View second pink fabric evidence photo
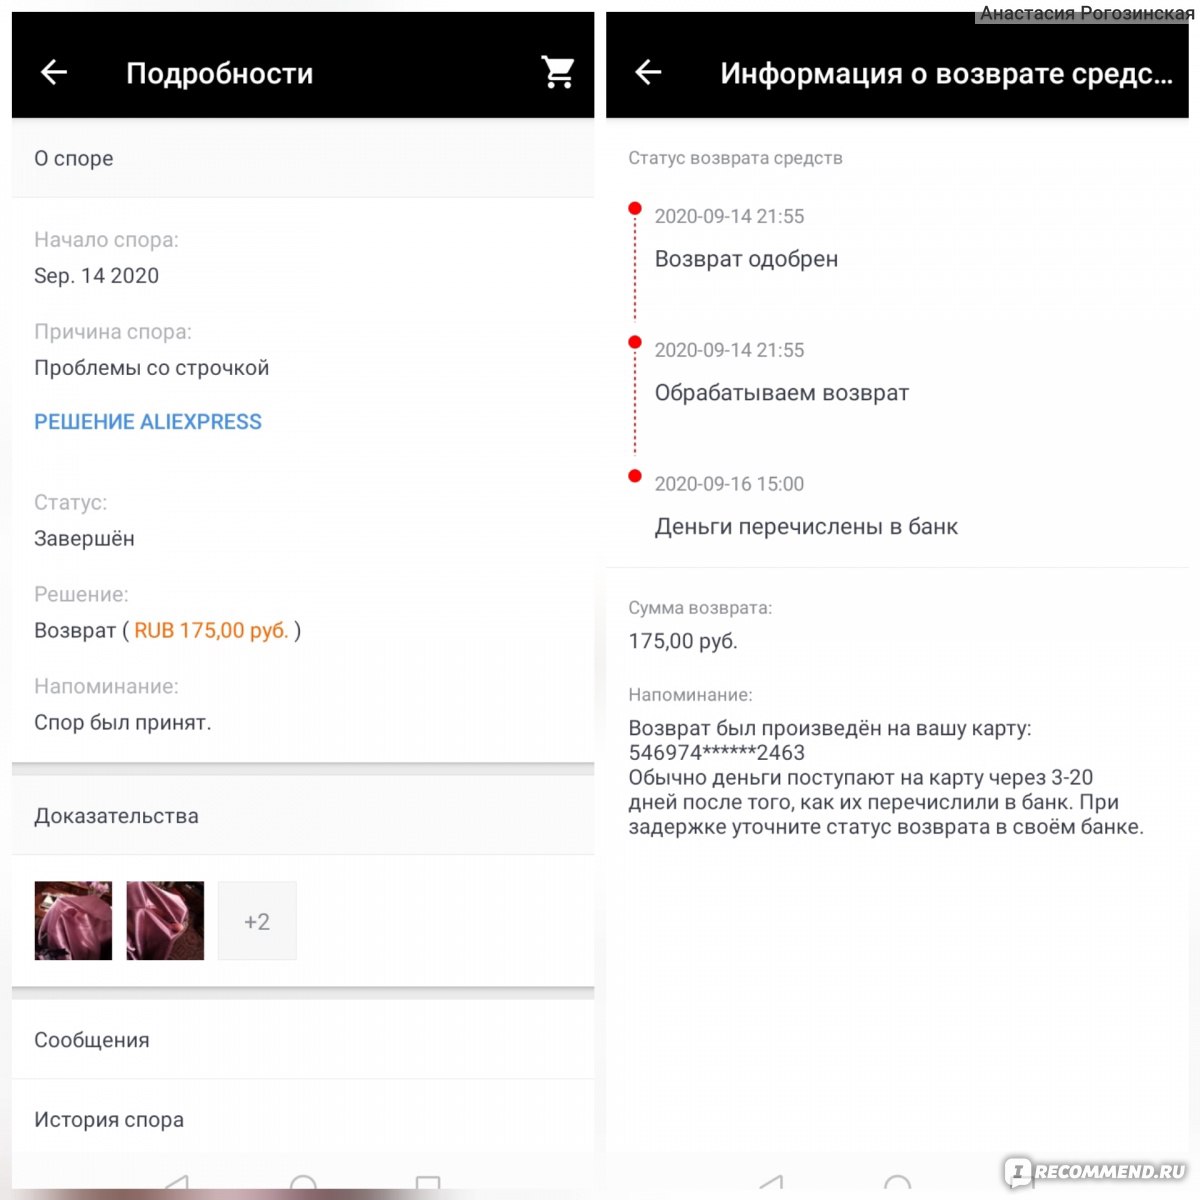The width and height of the screenshot is (1200, 1200). click(x=165, y=921)
